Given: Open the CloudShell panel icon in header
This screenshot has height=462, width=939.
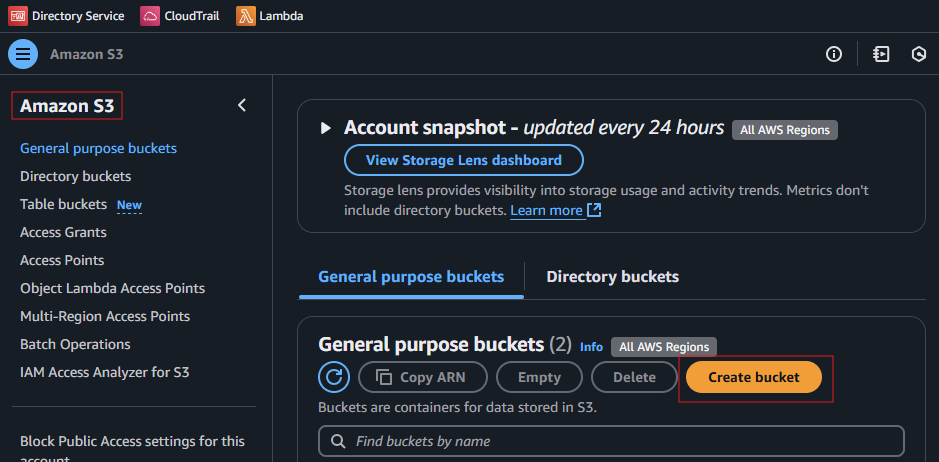Looking at the screenshot, I should pyautogui.click(x=881, y=55).
